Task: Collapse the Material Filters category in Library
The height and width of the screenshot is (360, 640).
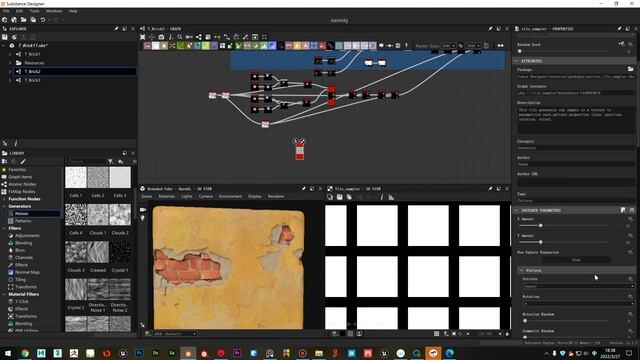Action: (4, 294)
